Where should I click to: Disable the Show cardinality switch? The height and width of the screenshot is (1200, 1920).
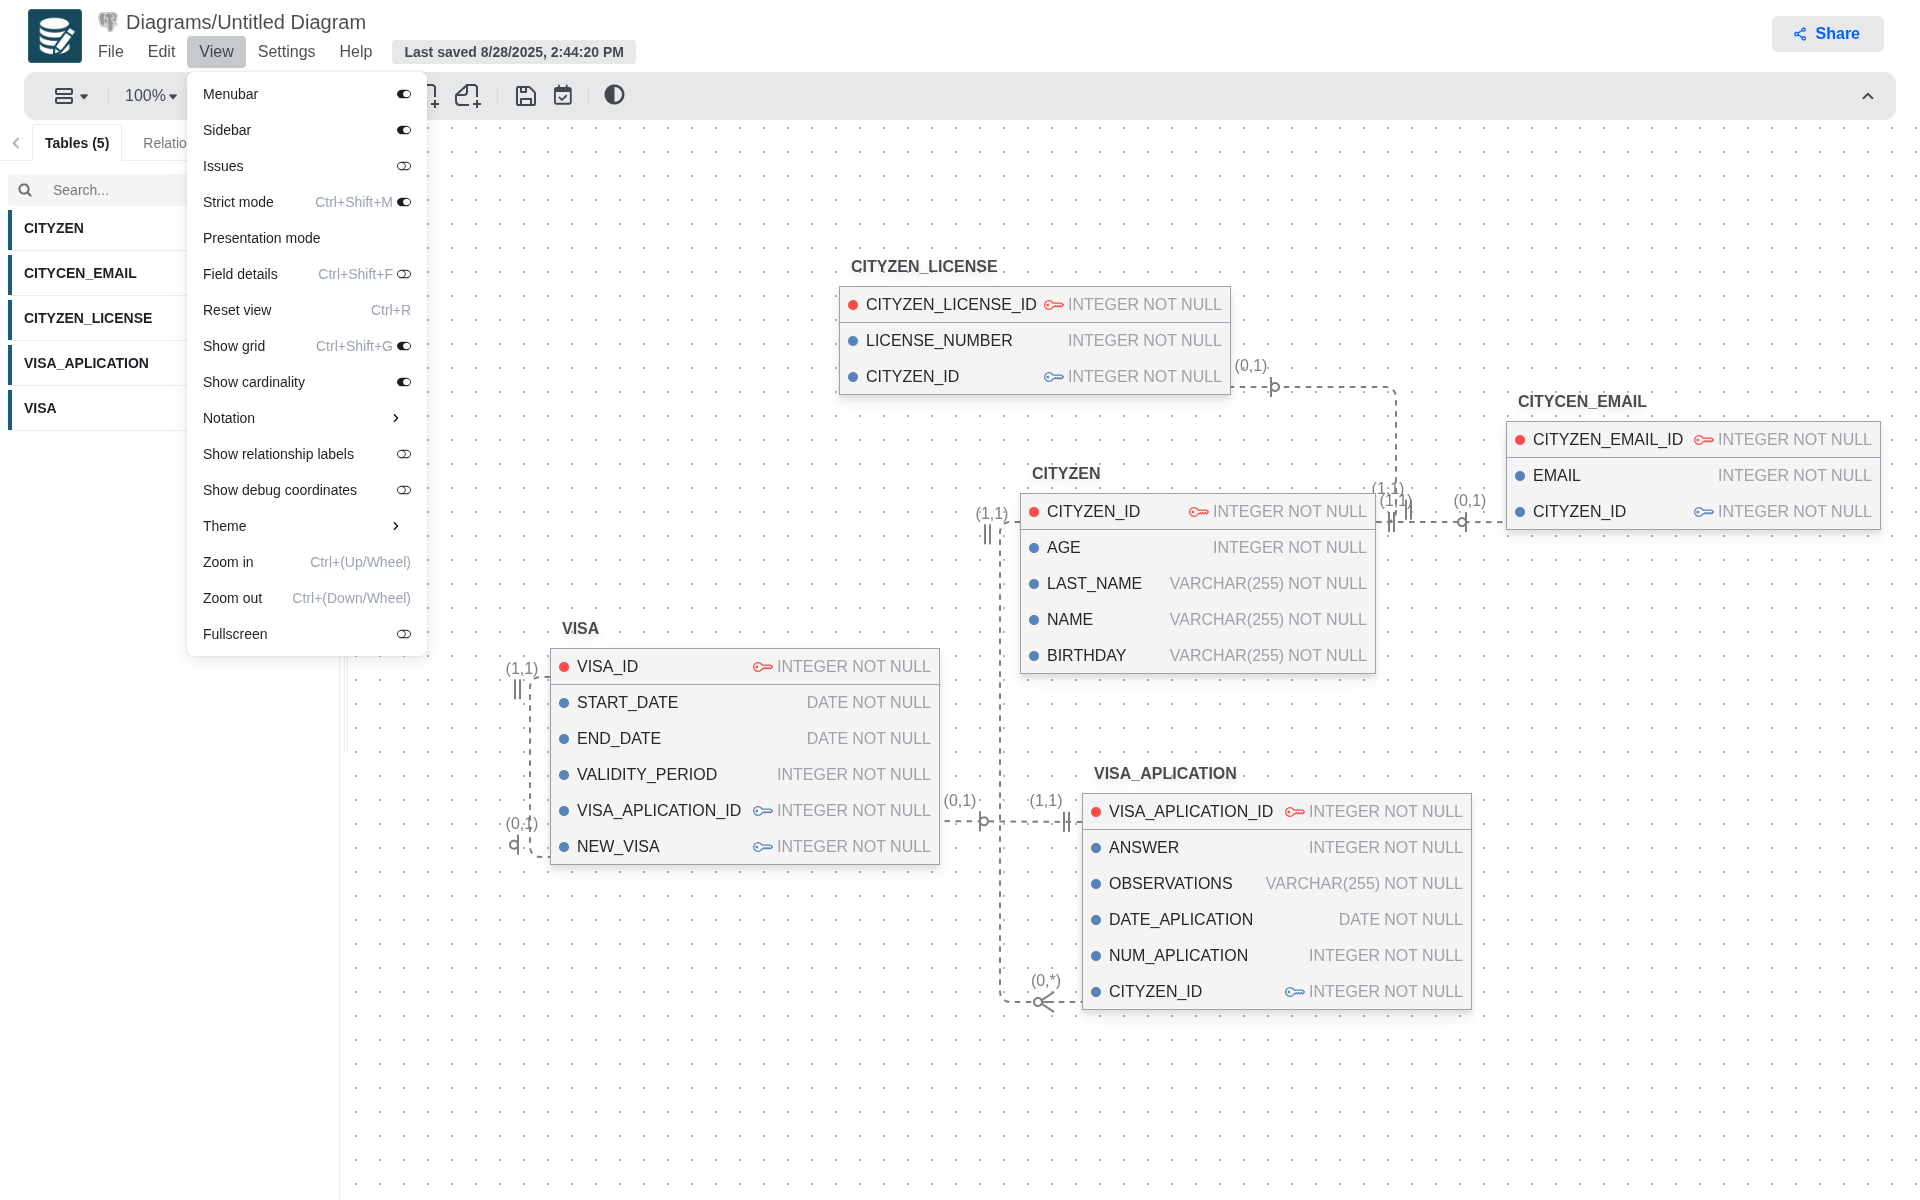404,382
